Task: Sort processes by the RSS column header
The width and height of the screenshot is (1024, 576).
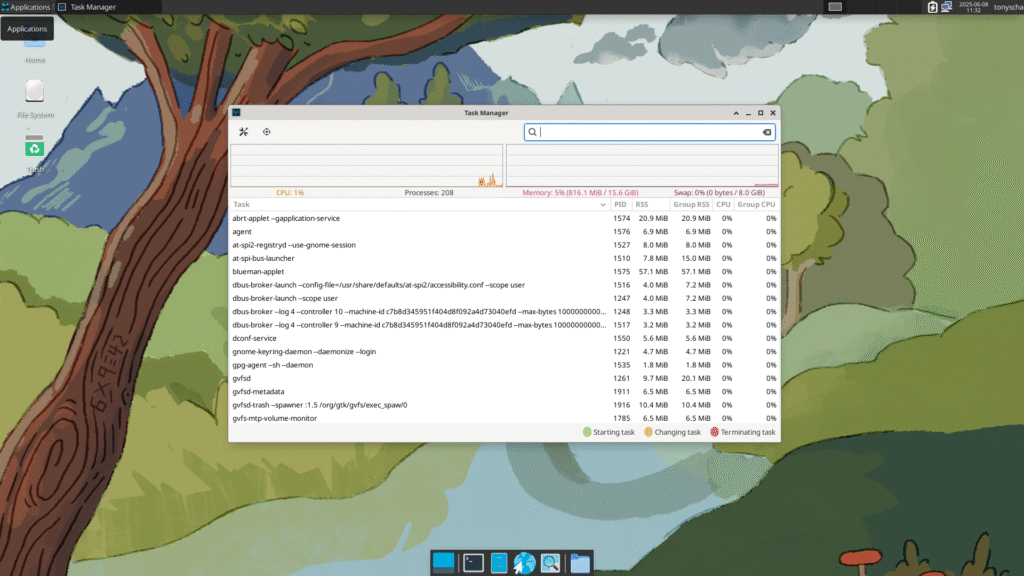Action: coord(642,204)
